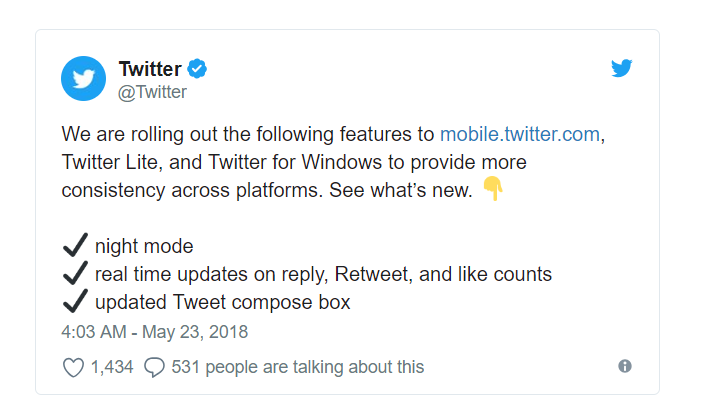
Task: Open the @Twitter handle link
Action: 152,92
